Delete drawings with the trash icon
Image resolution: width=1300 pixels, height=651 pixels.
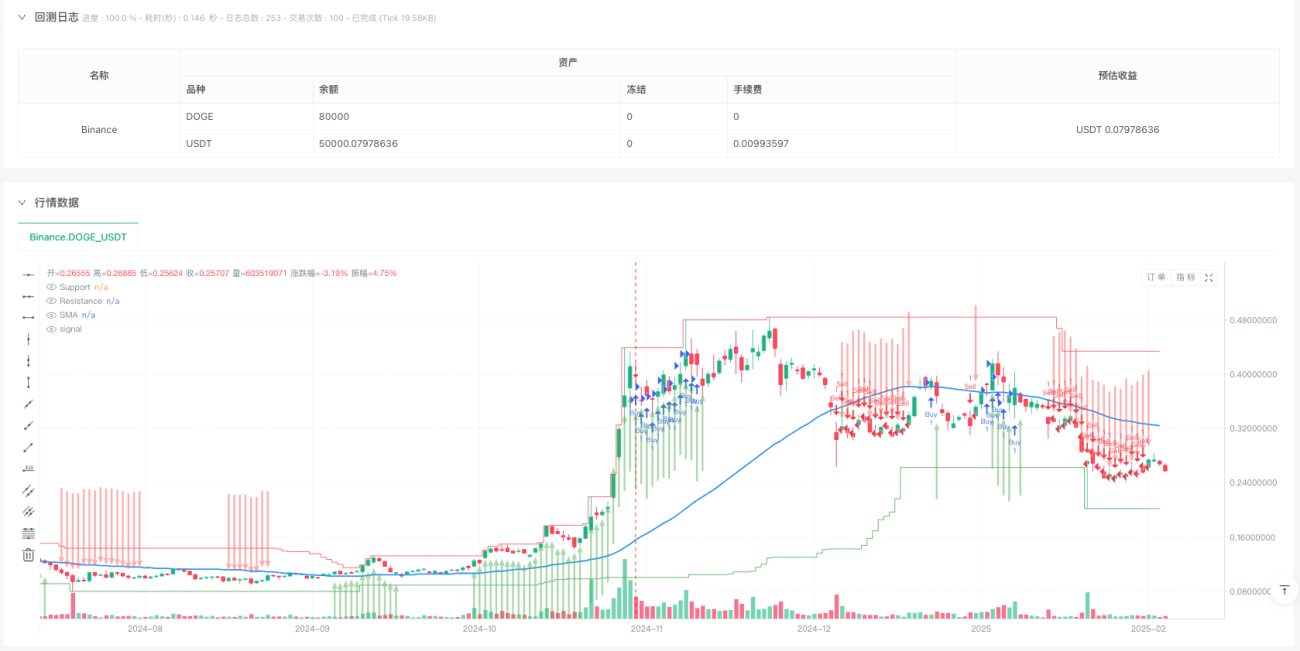click(x=28, y=555)
